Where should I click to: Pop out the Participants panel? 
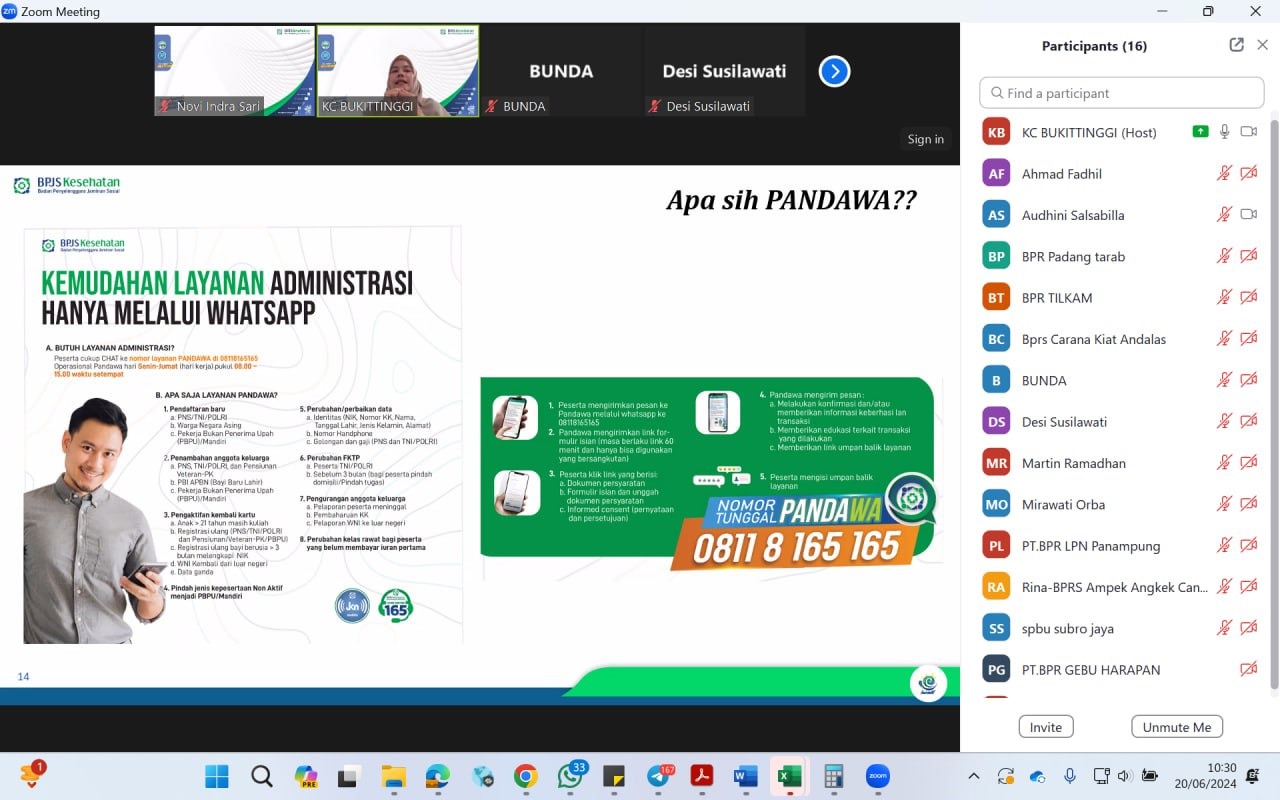pyautogui.click(x=1237, y=45)
